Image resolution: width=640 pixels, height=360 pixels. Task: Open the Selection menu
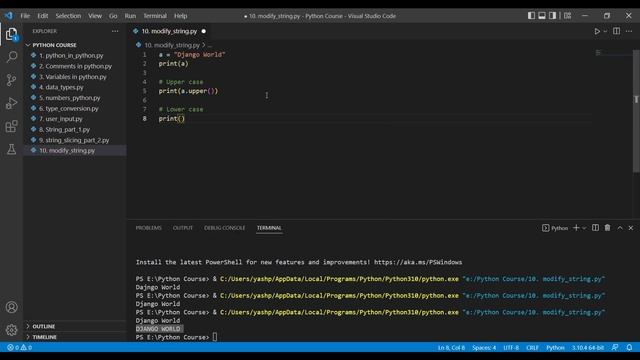68,16
